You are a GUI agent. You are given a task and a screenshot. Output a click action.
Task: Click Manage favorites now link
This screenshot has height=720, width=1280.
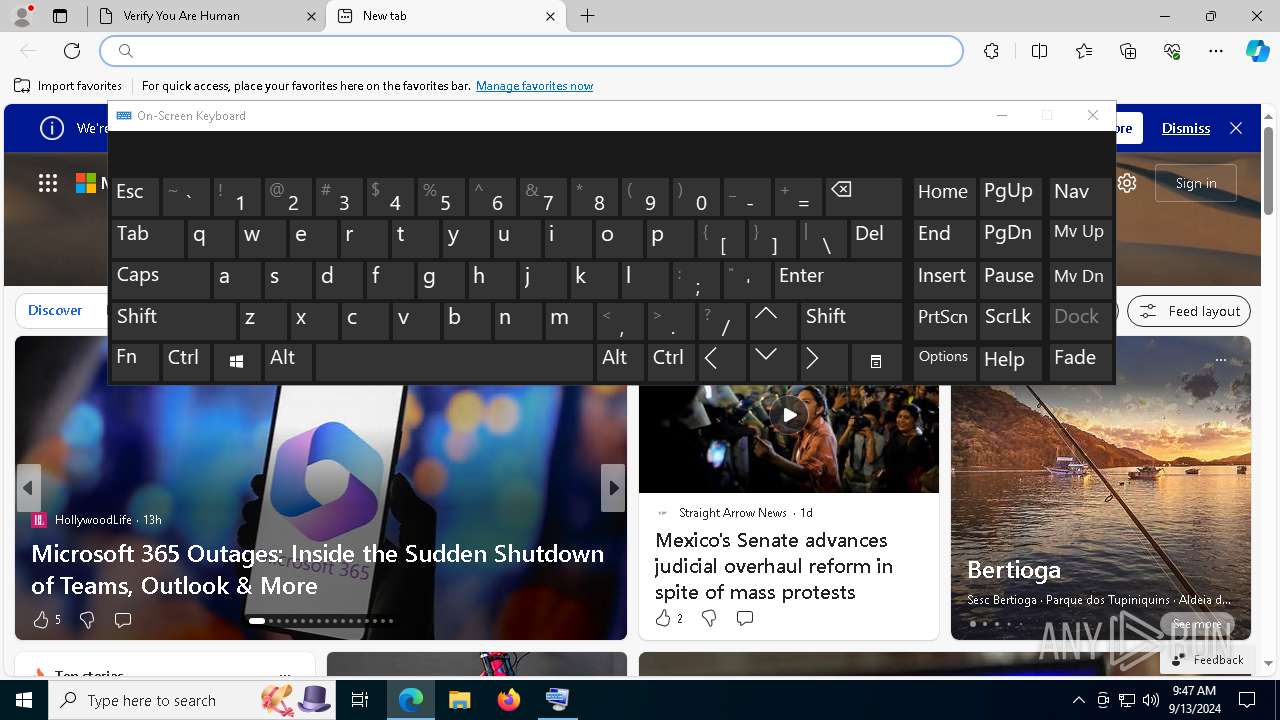pyautogui.click(x=534, y=86)
